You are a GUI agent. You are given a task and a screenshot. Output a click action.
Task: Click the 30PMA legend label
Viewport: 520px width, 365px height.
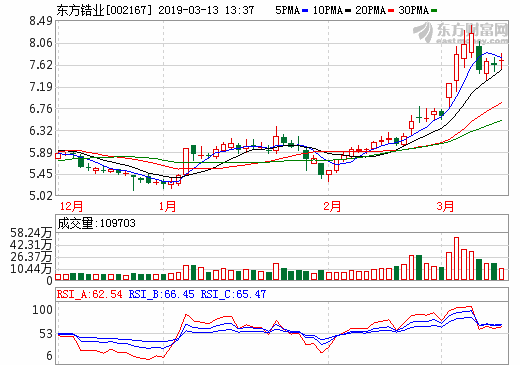(x=413, y=10)
